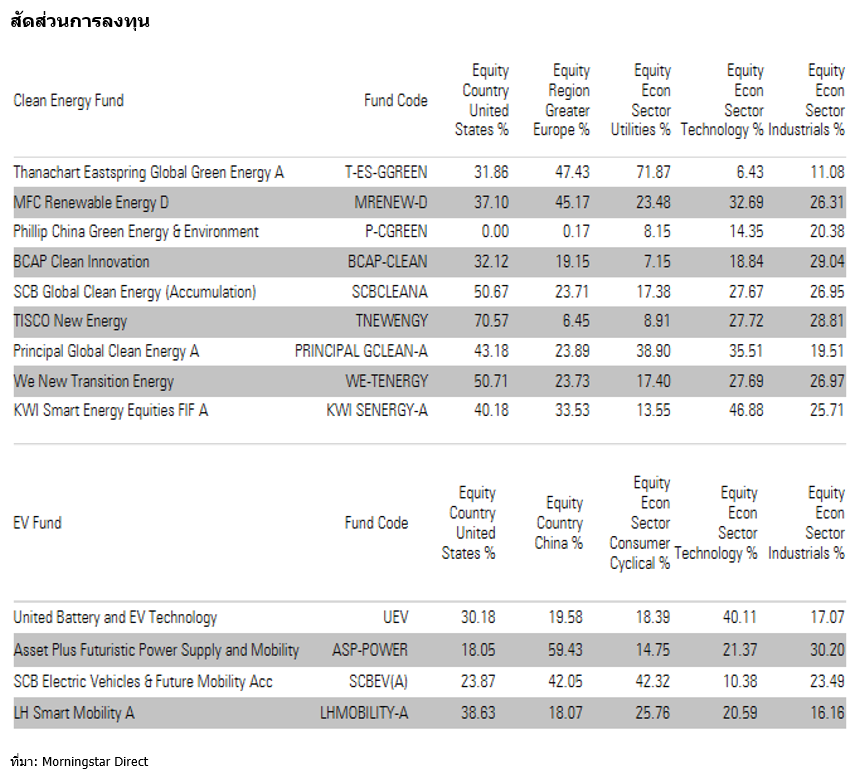Select the ASP-POWER fund code

[x=370, y=650]
